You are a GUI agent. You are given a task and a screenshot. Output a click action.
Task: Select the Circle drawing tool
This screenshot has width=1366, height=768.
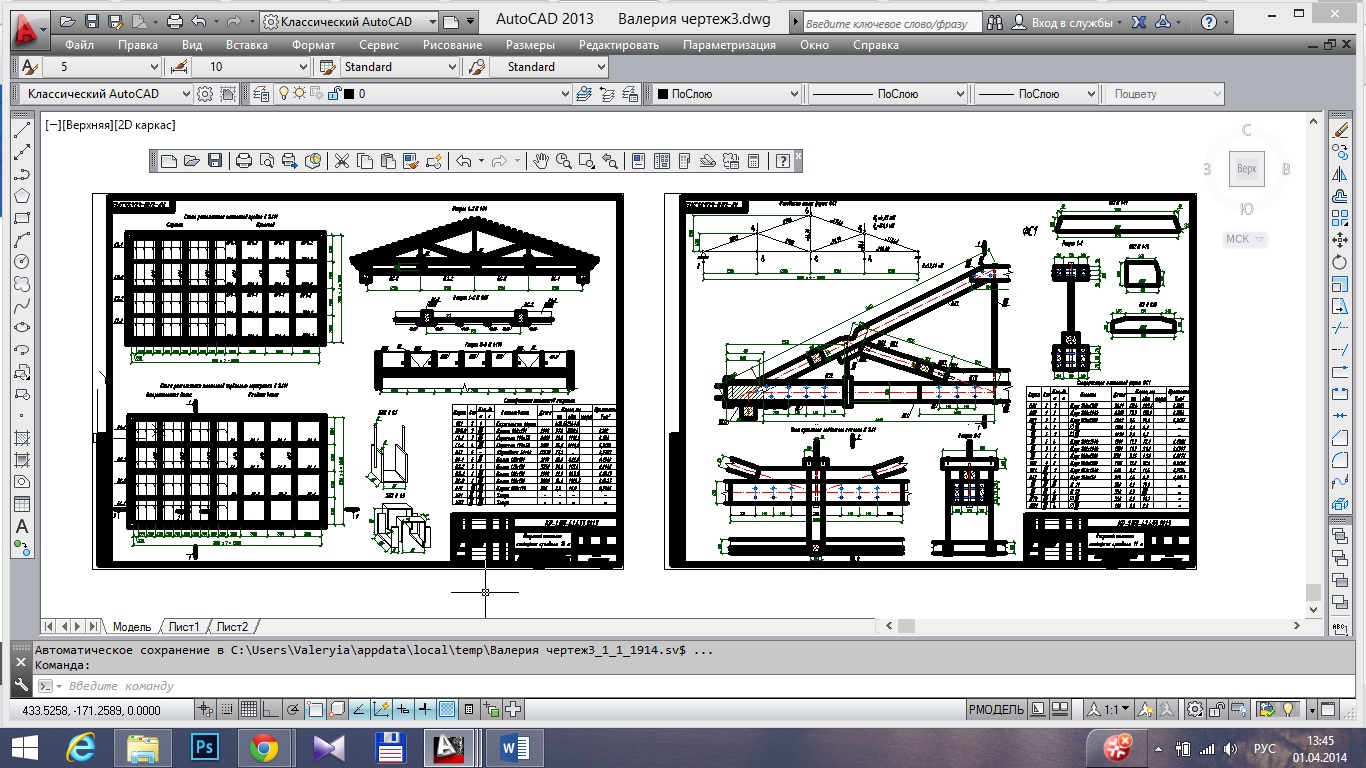point(22,262)
